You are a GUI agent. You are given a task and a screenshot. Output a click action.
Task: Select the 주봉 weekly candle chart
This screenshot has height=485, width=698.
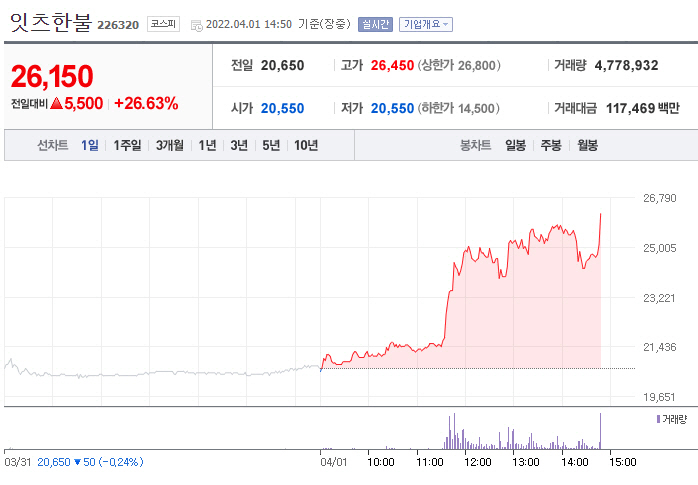[550, 145]
